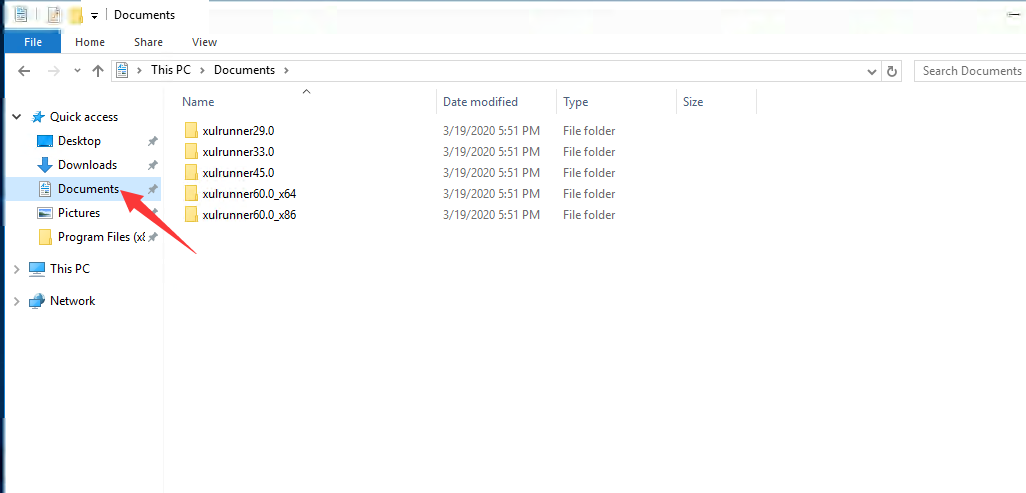Open the Downloads icon in sidebar
1026x493 pixels.
click(45, 165)
